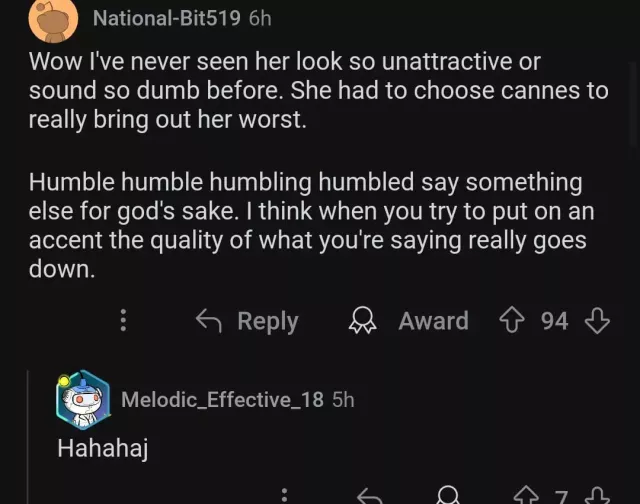Click Reply on National-Bit519's comment
This screenshot has height=504, width=640.
[x=247, y=321]
